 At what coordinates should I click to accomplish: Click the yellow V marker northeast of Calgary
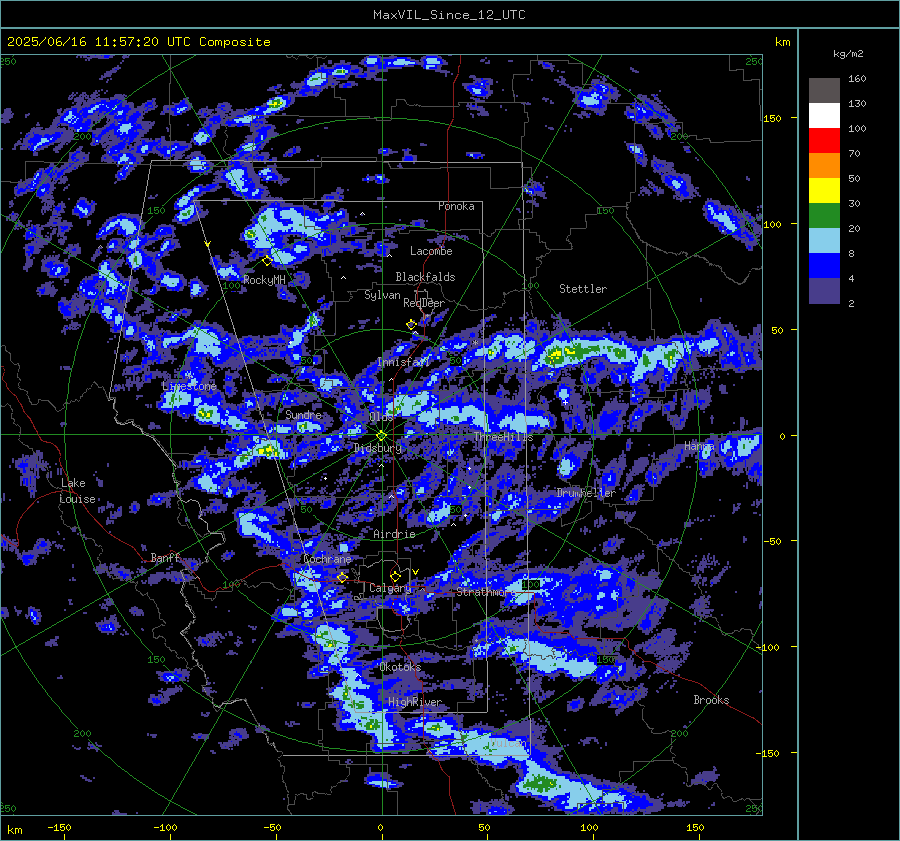(415, 572)
